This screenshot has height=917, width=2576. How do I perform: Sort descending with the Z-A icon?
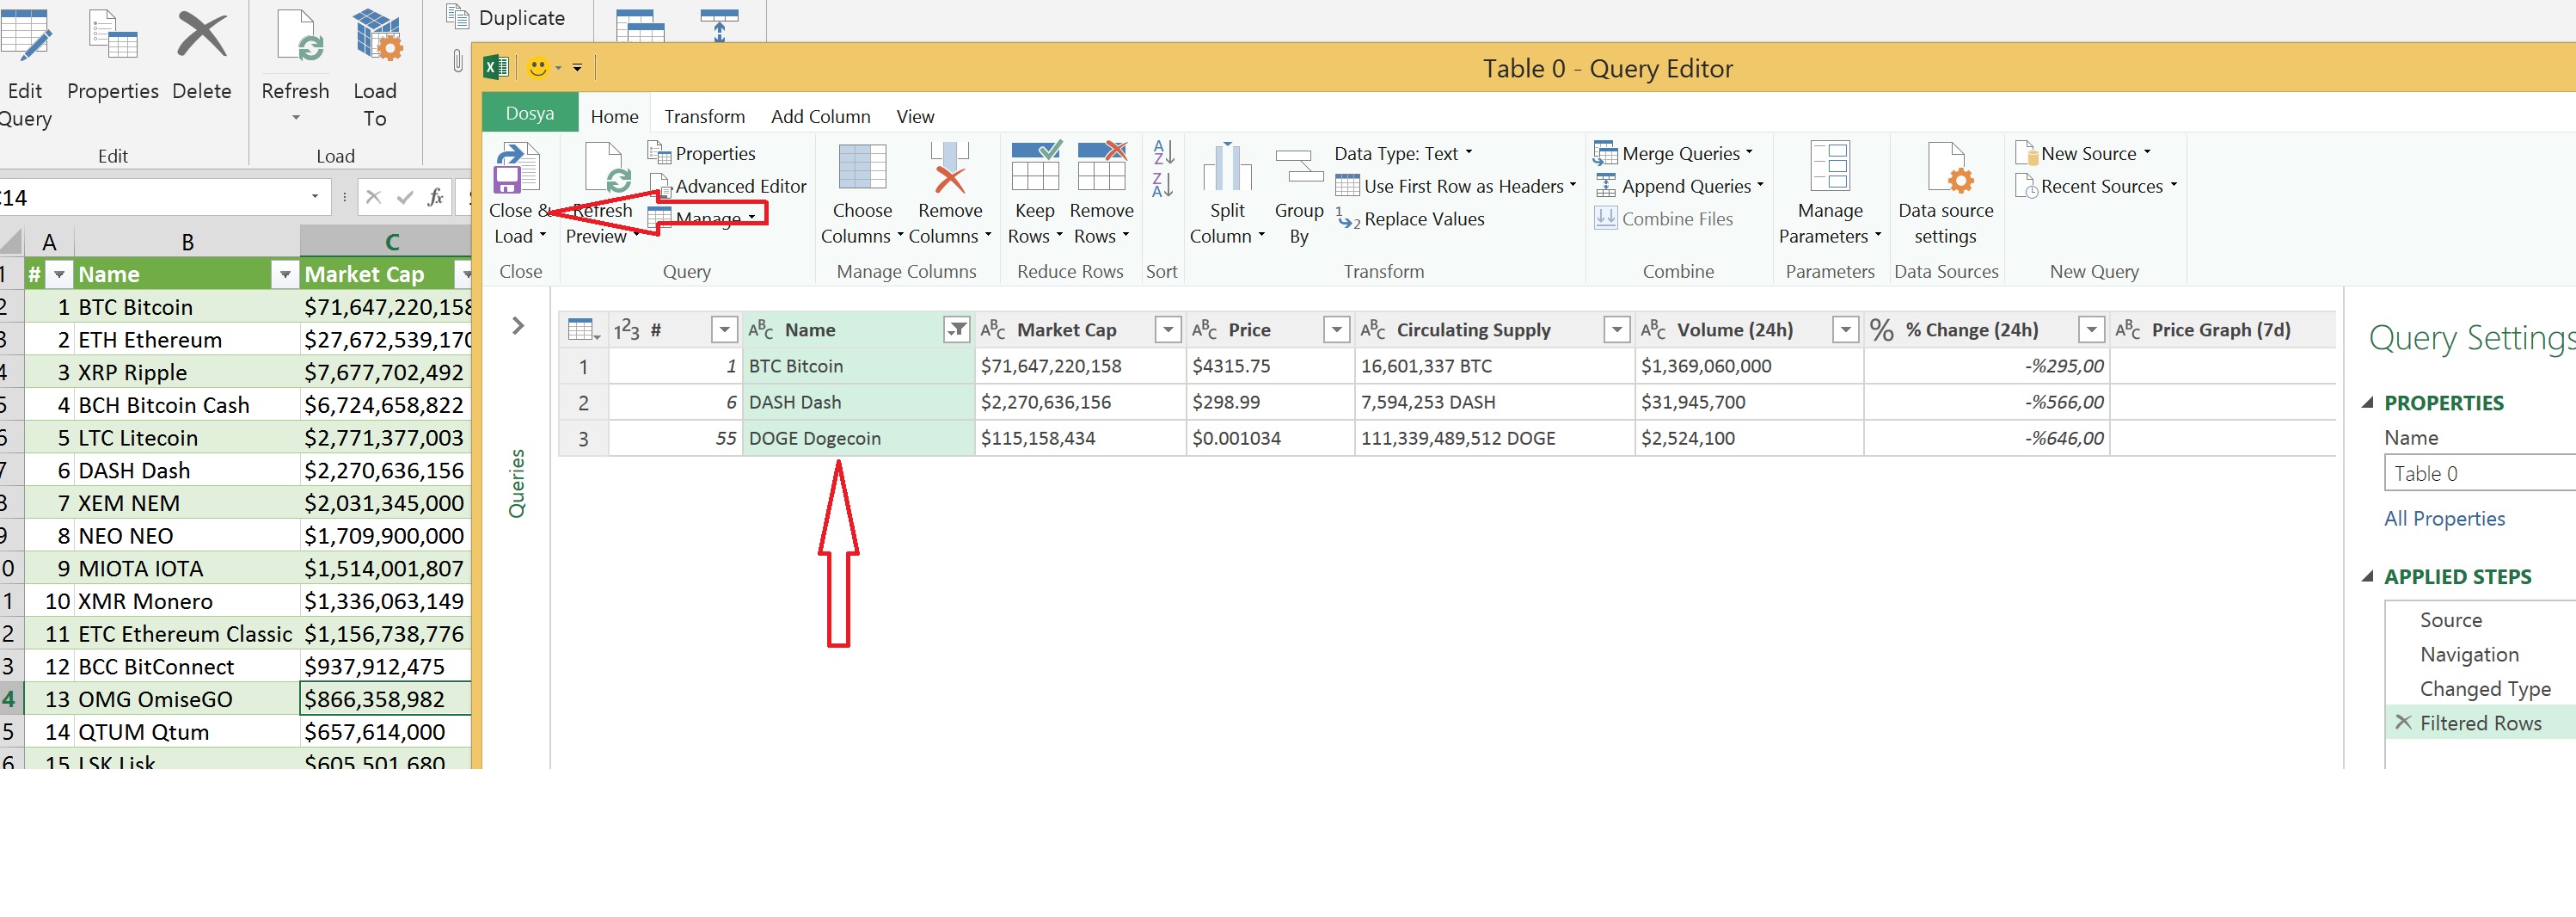(x=1163, y=185)
